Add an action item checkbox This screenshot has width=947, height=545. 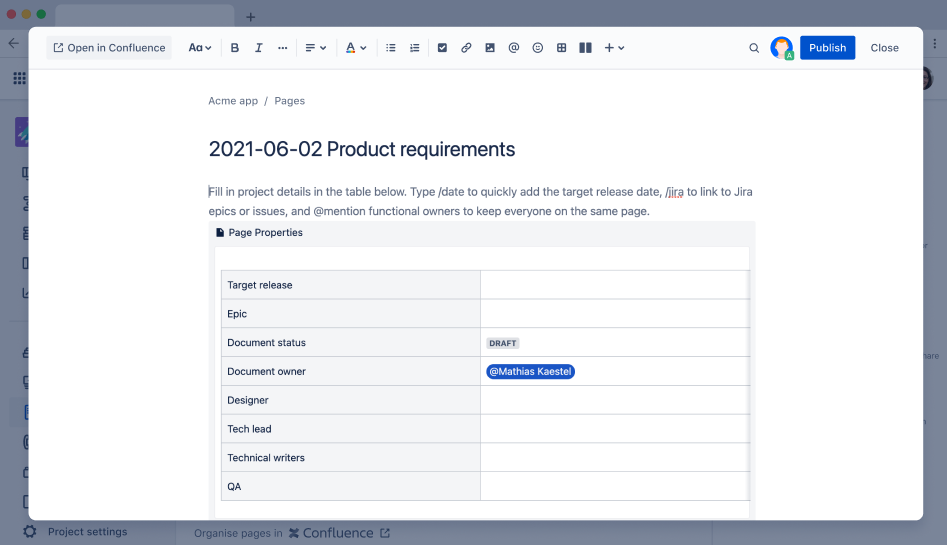pos(442,48)
